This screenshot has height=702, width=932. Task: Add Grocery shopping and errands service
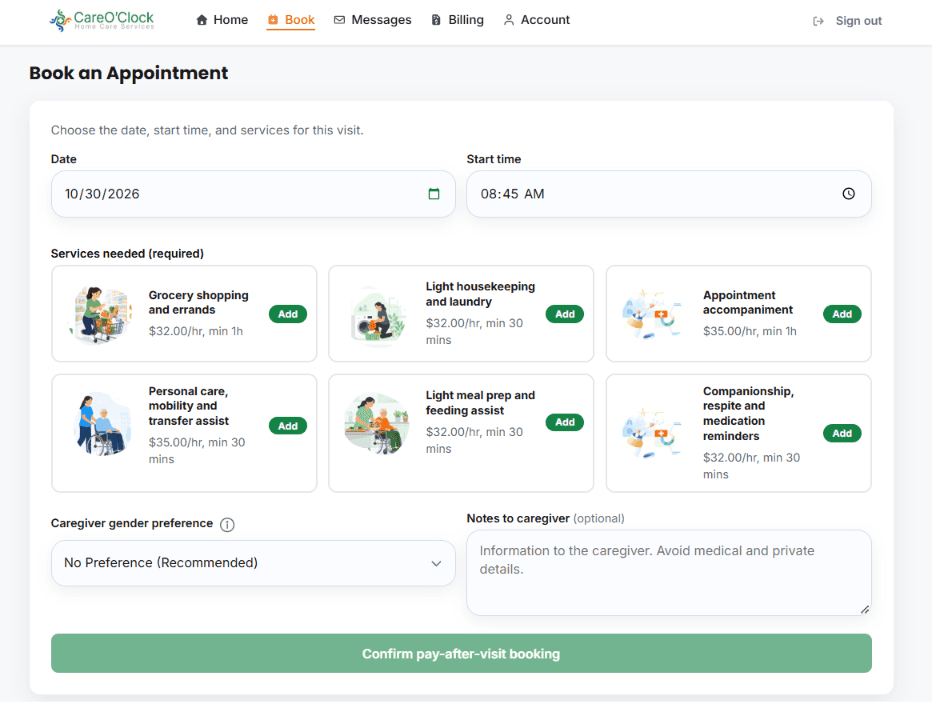pyautogui.click(x=288, y=314)
